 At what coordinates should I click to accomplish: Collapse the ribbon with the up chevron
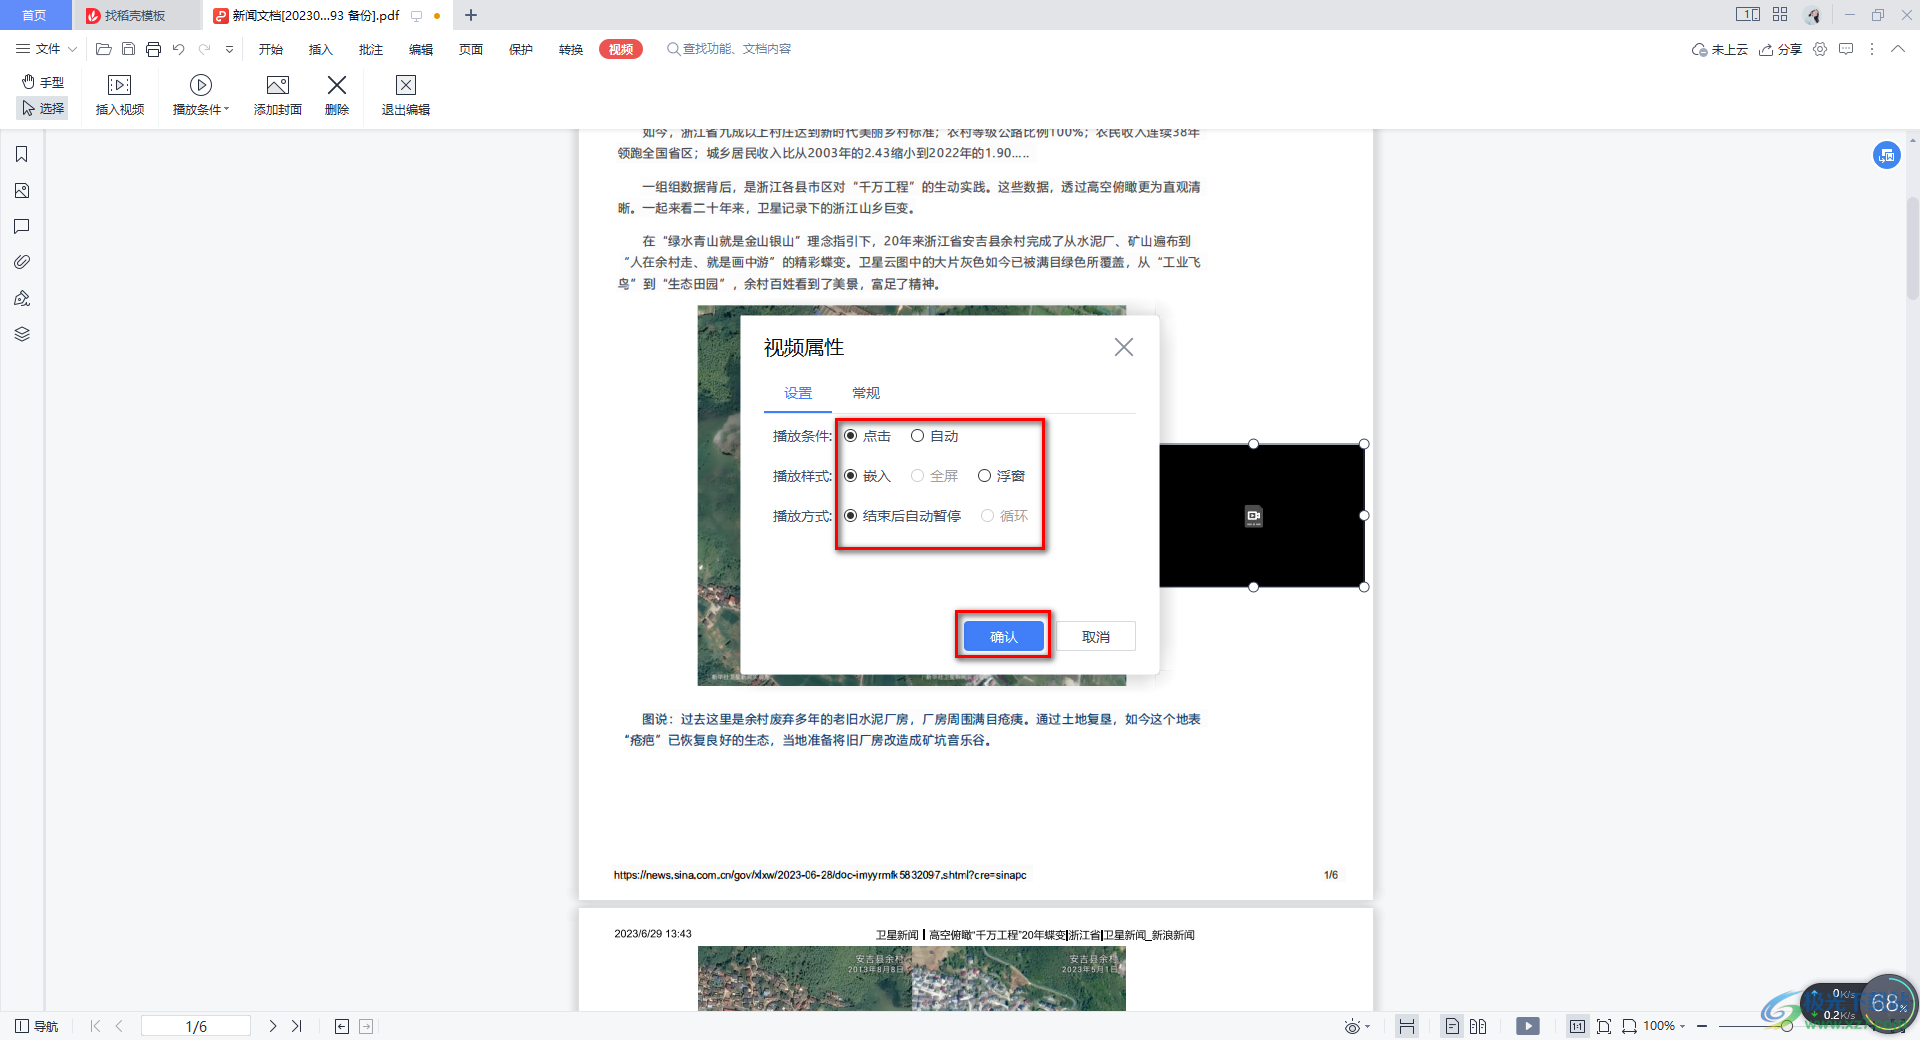point(1898,49)
